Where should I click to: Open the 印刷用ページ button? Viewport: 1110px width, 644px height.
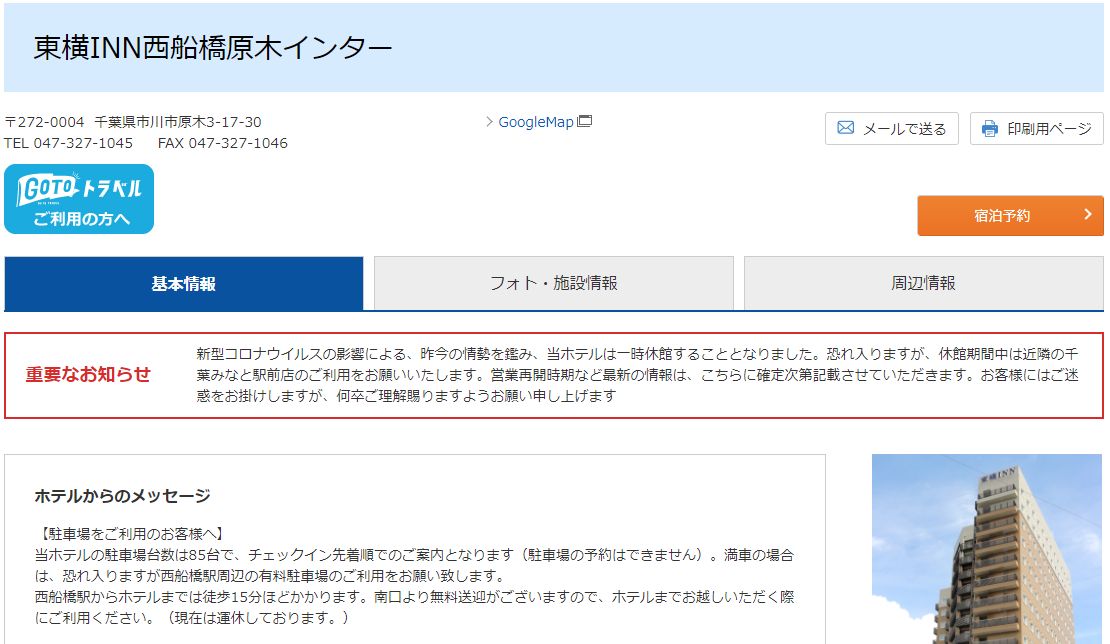click(1036, 129)
